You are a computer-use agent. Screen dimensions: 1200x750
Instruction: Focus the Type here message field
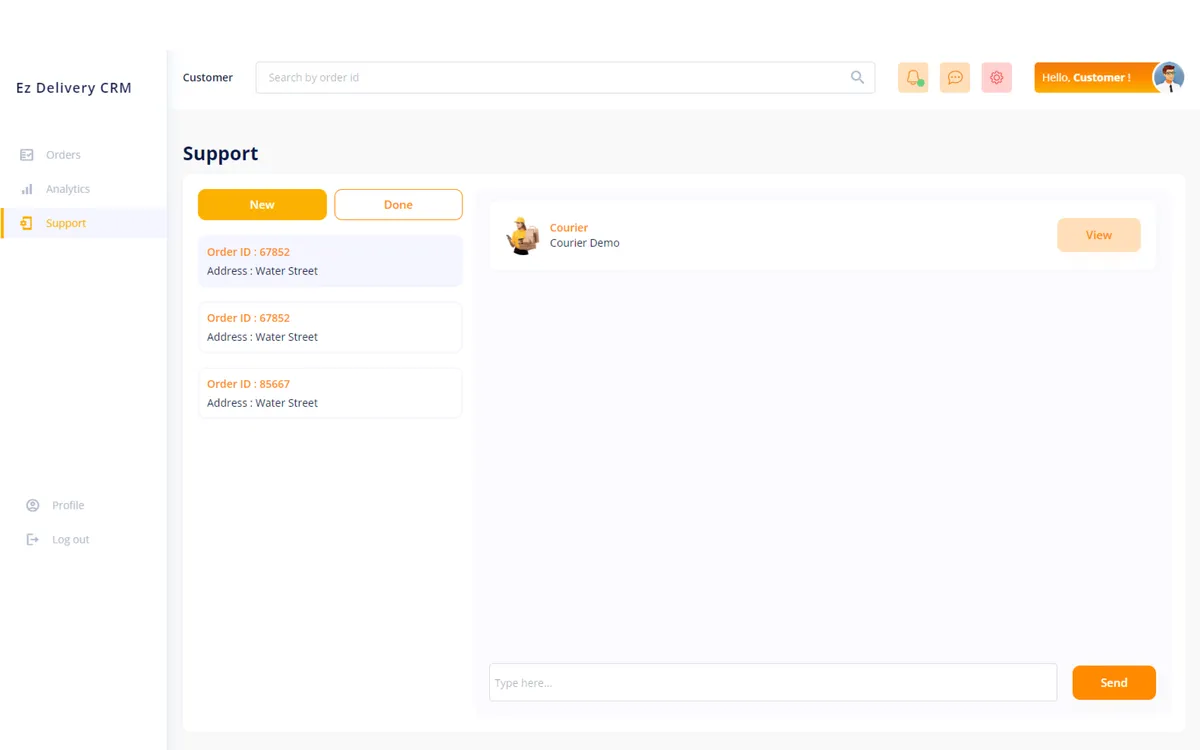coord(773,682)
